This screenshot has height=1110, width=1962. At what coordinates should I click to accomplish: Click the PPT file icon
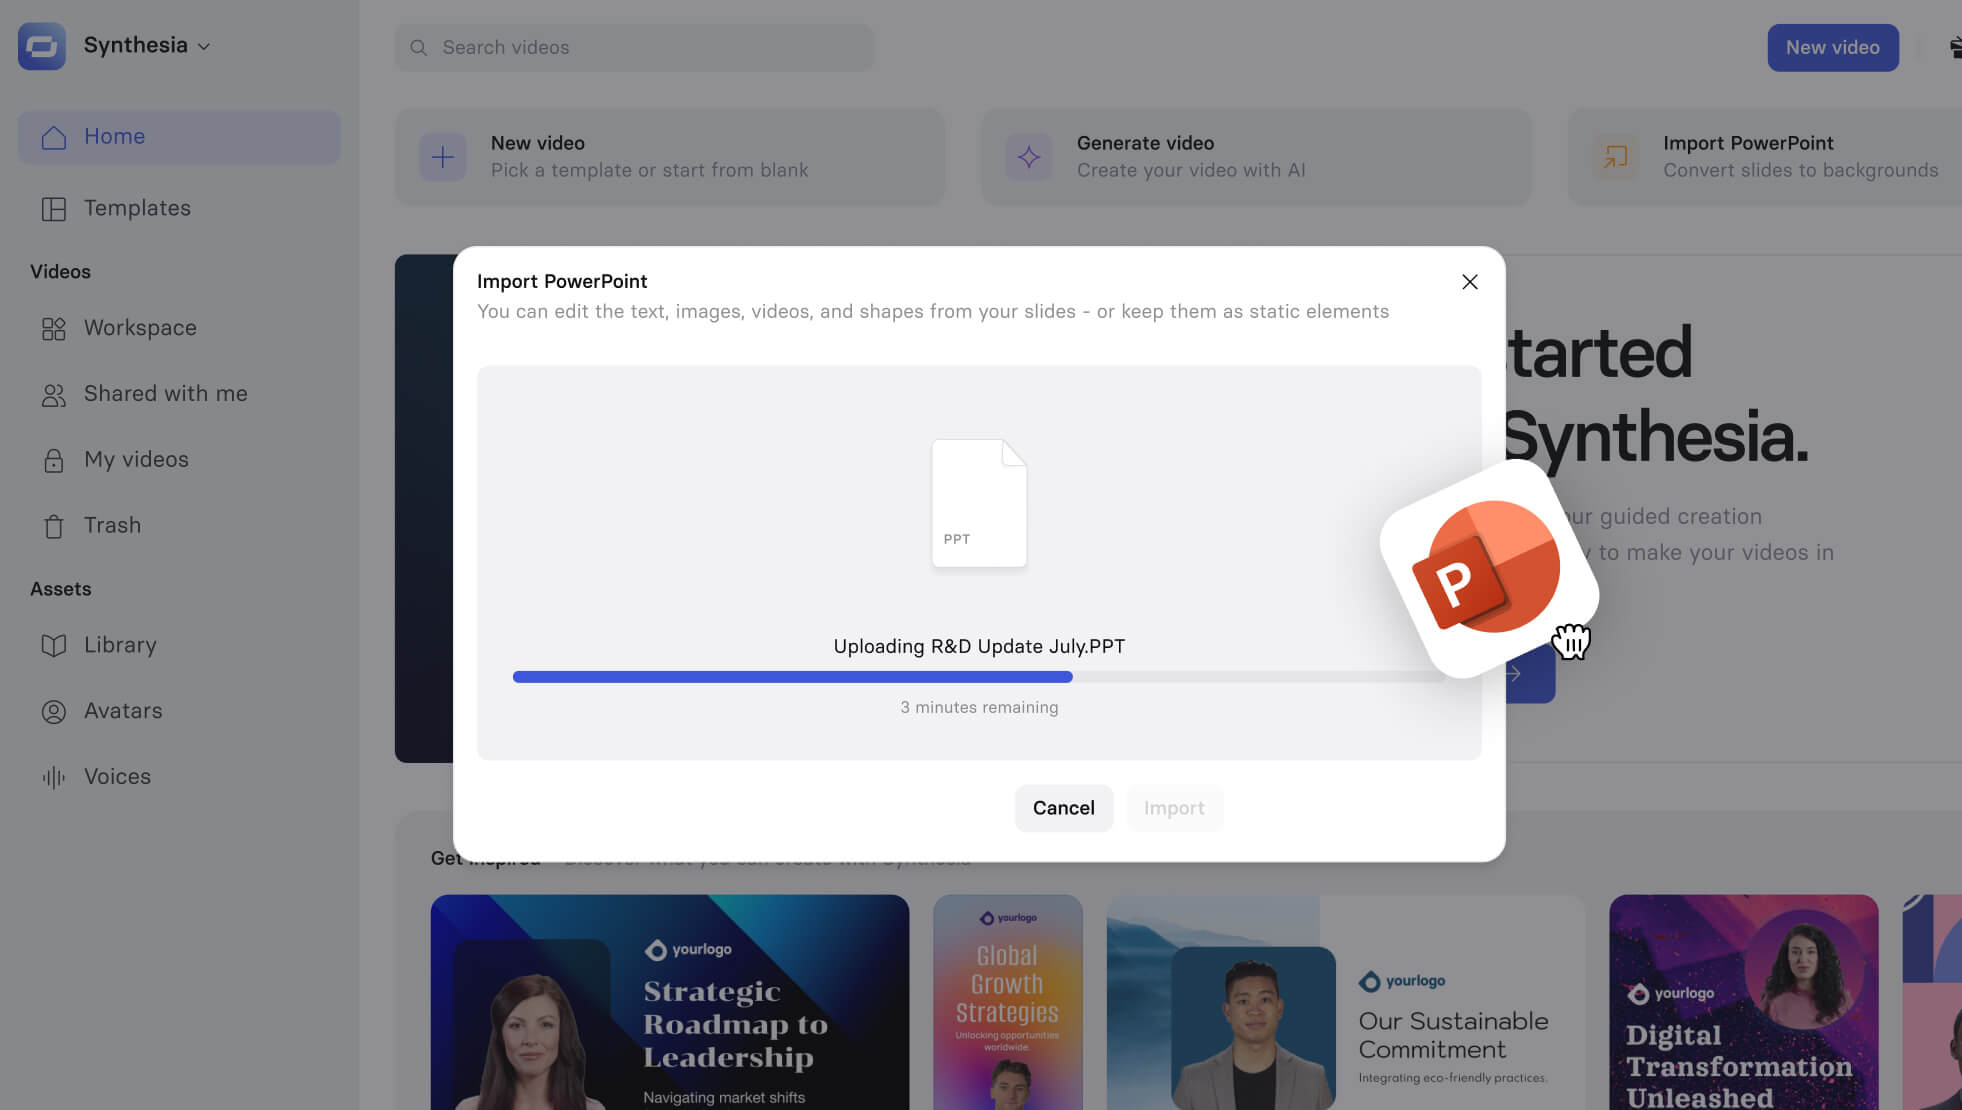point(979,503)
